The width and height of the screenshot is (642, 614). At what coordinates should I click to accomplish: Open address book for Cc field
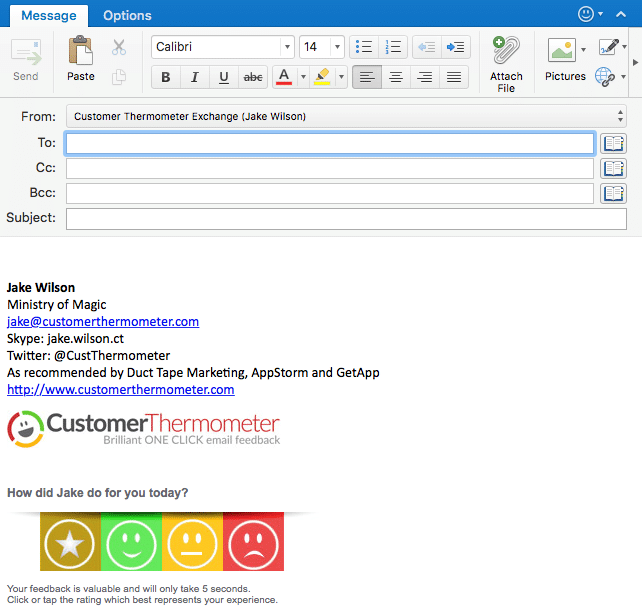tap(613, 168)
